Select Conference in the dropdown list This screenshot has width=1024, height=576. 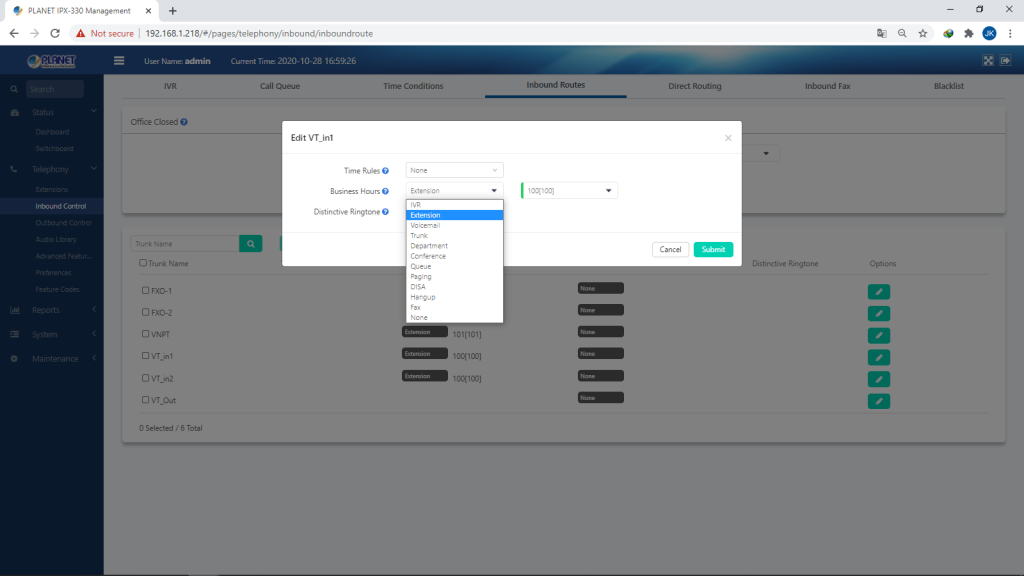point(454,256)
